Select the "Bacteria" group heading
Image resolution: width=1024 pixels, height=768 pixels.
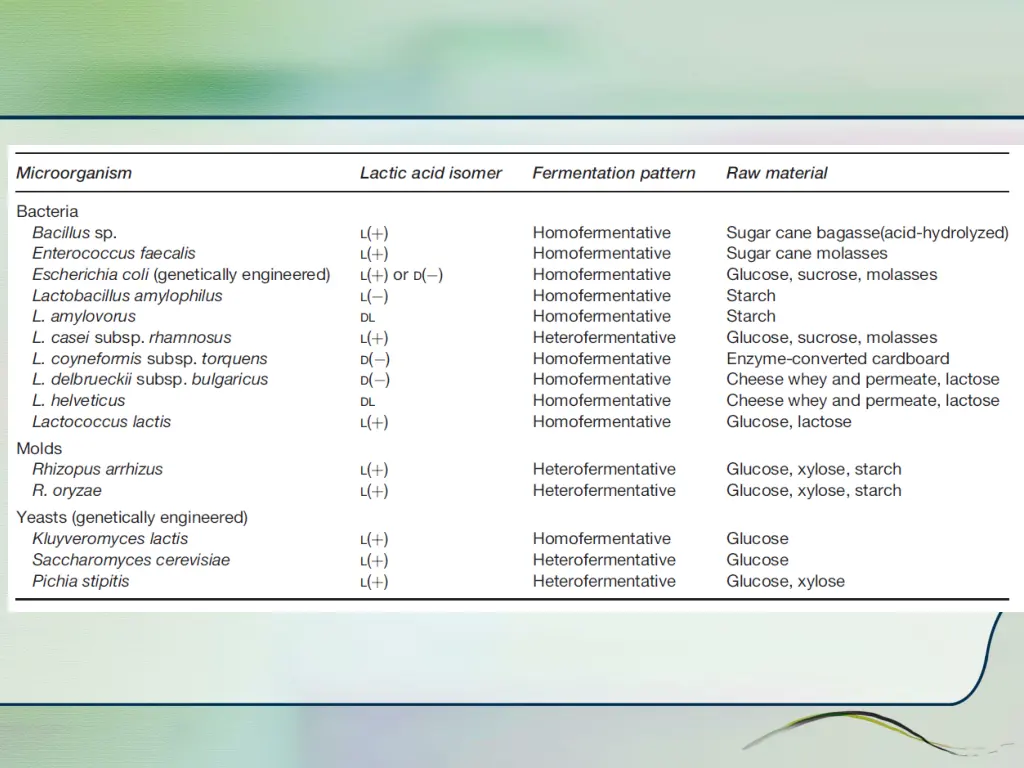point(47,212)
